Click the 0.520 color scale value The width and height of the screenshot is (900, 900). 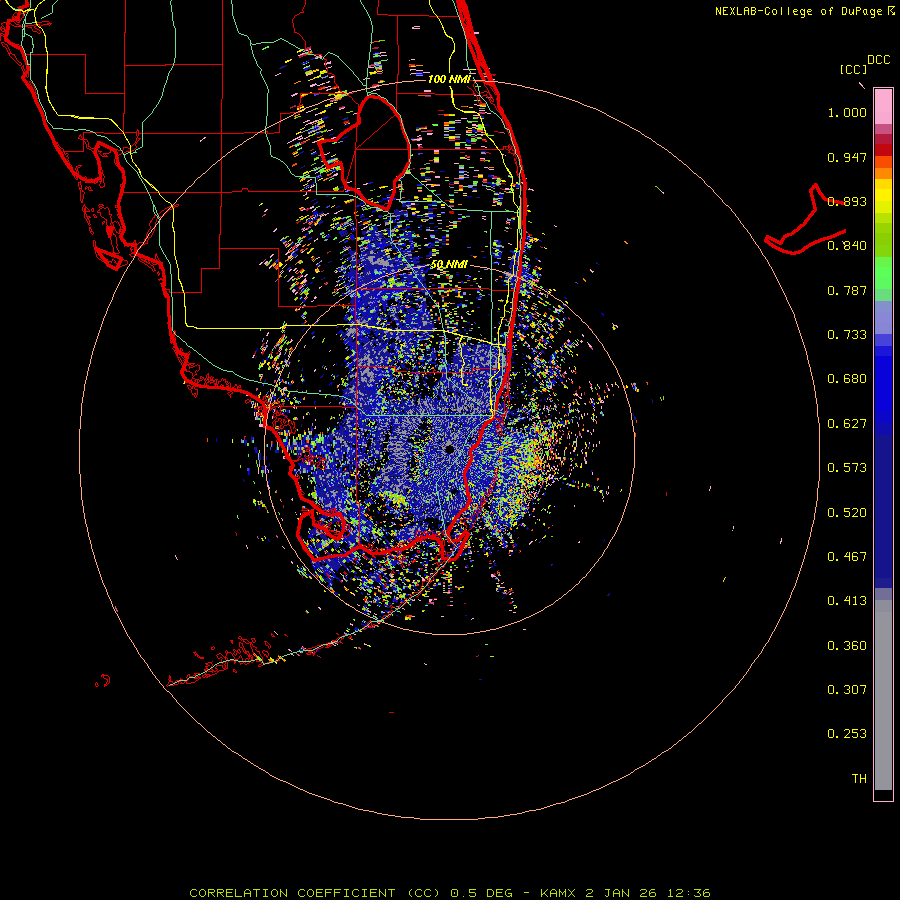[x=847, y=513]
